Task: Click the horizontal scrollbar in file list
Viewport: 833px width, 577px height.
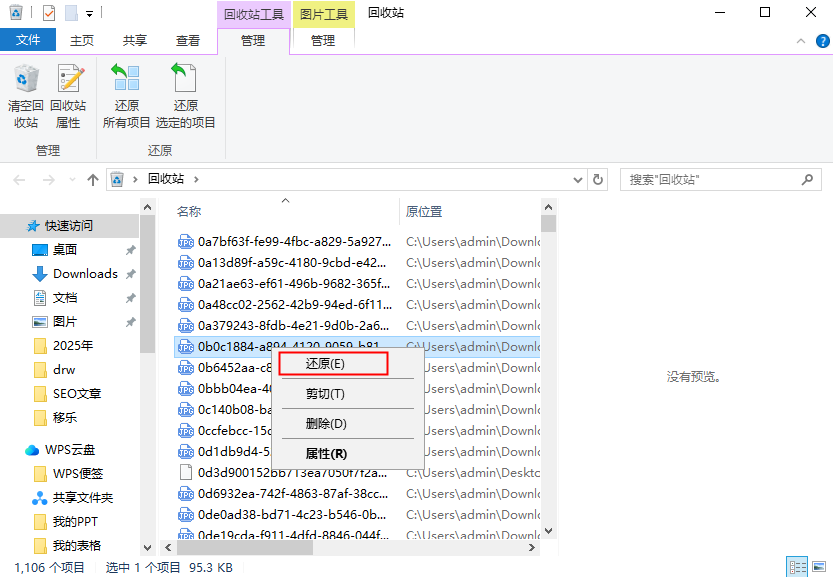Action: click(x=245, y=548)
